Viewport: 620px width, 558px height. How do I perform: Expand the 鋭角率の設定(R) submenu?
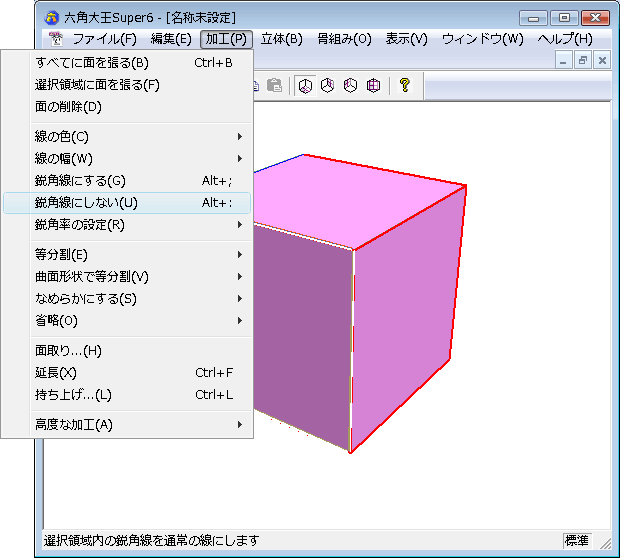point(127,225)
